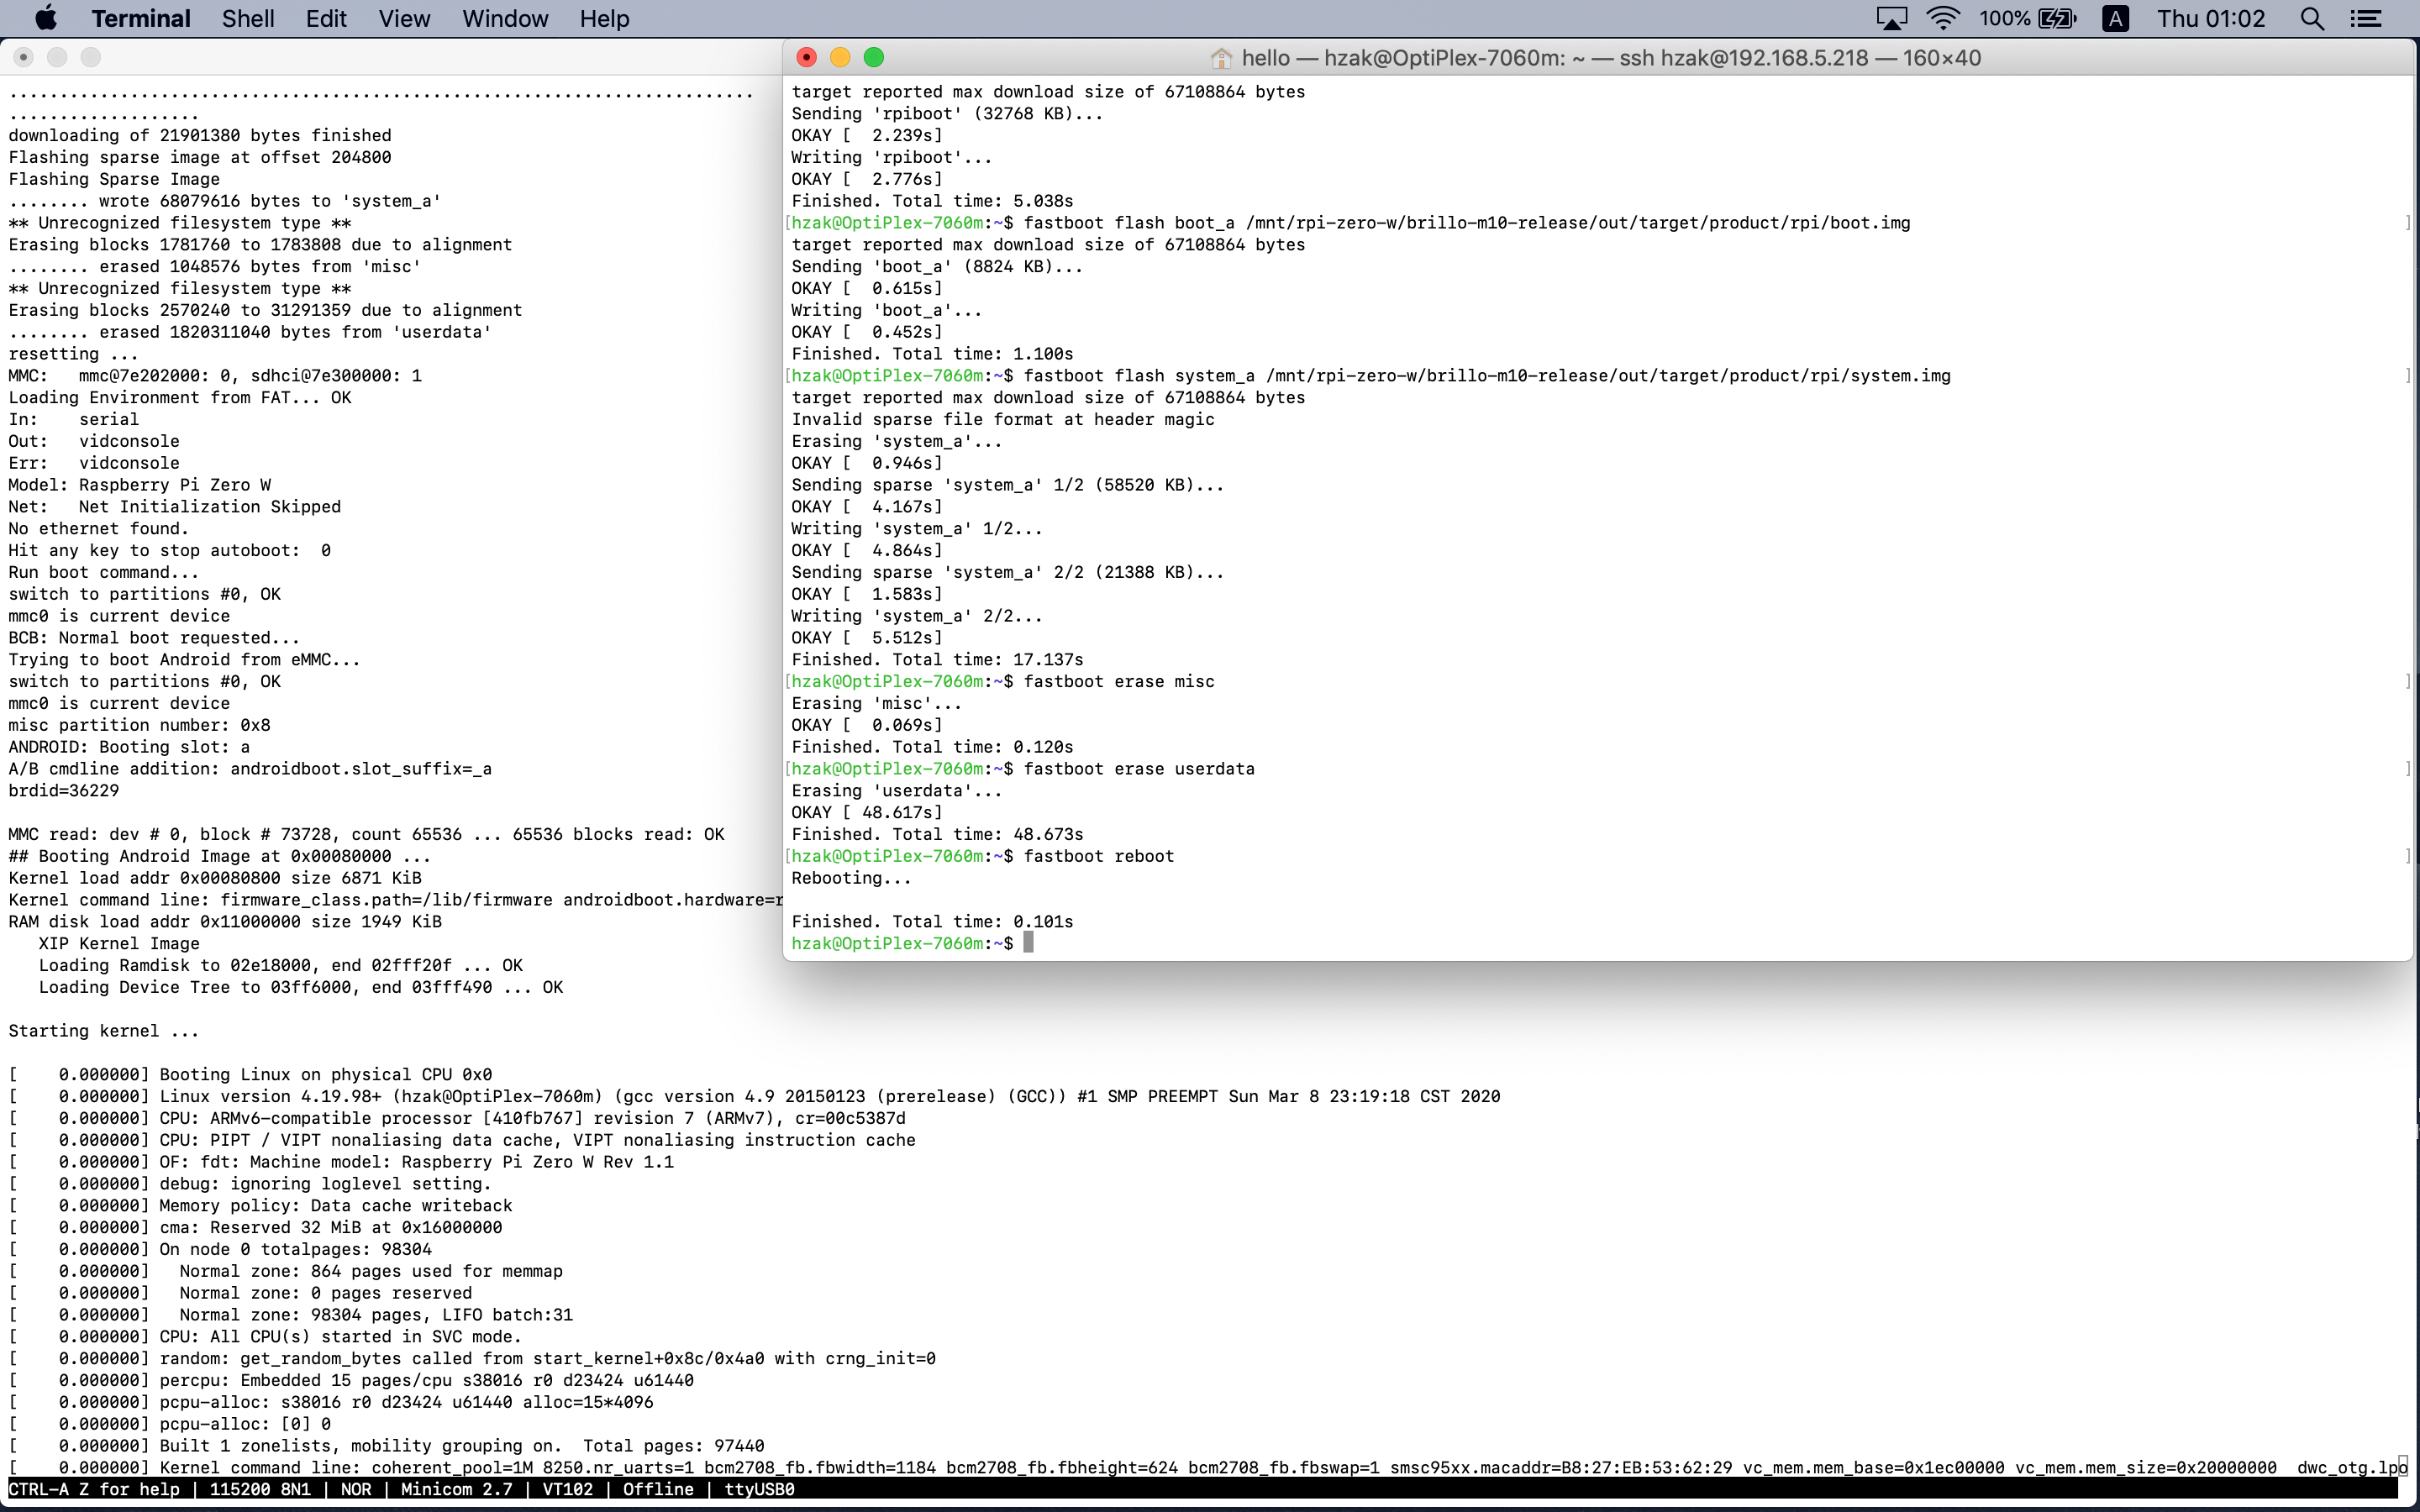The height and width of the screenshot is (1512, 2420).
Task: Open the Window menu
Action: pos(505,18)
